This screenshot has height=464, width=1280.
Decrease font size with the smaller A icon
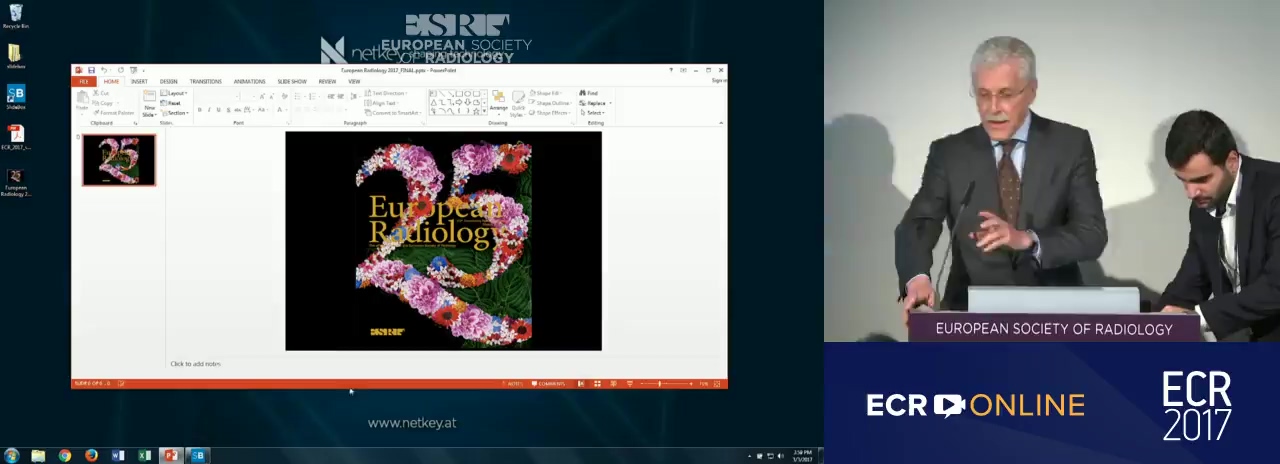point(272,96)
